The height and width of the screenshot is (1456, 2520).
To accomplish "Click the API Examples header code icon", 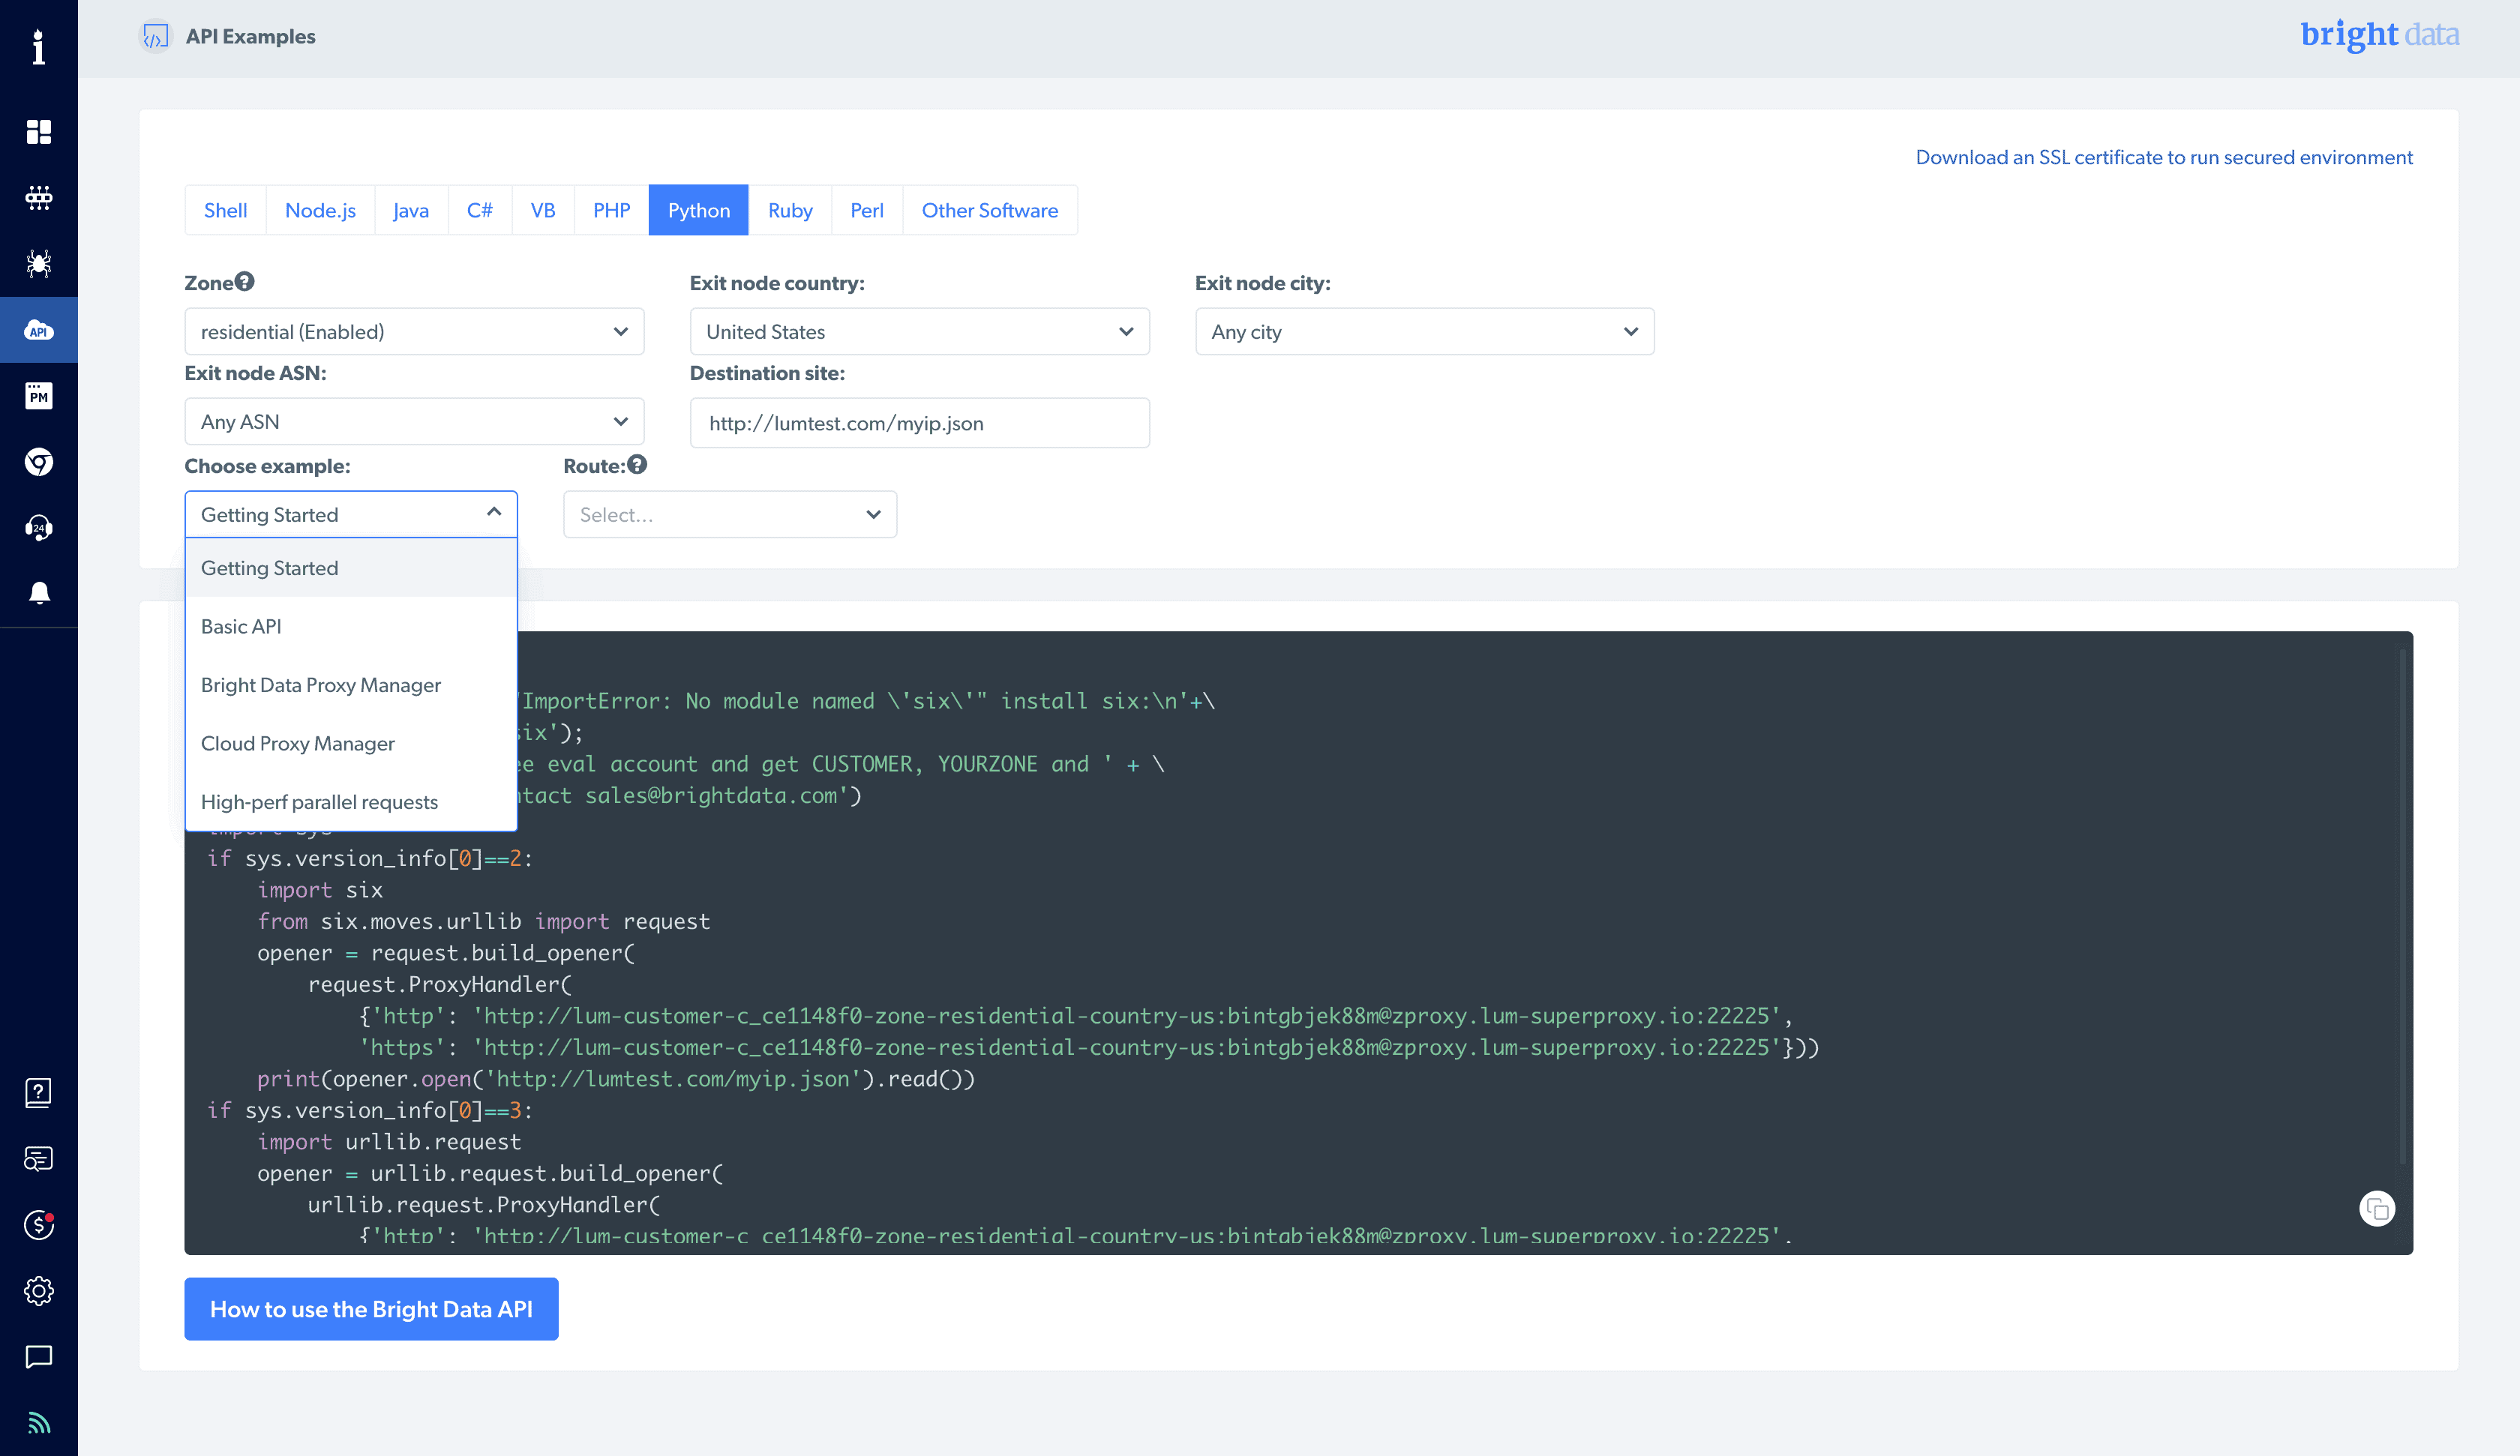I will 155,37.
